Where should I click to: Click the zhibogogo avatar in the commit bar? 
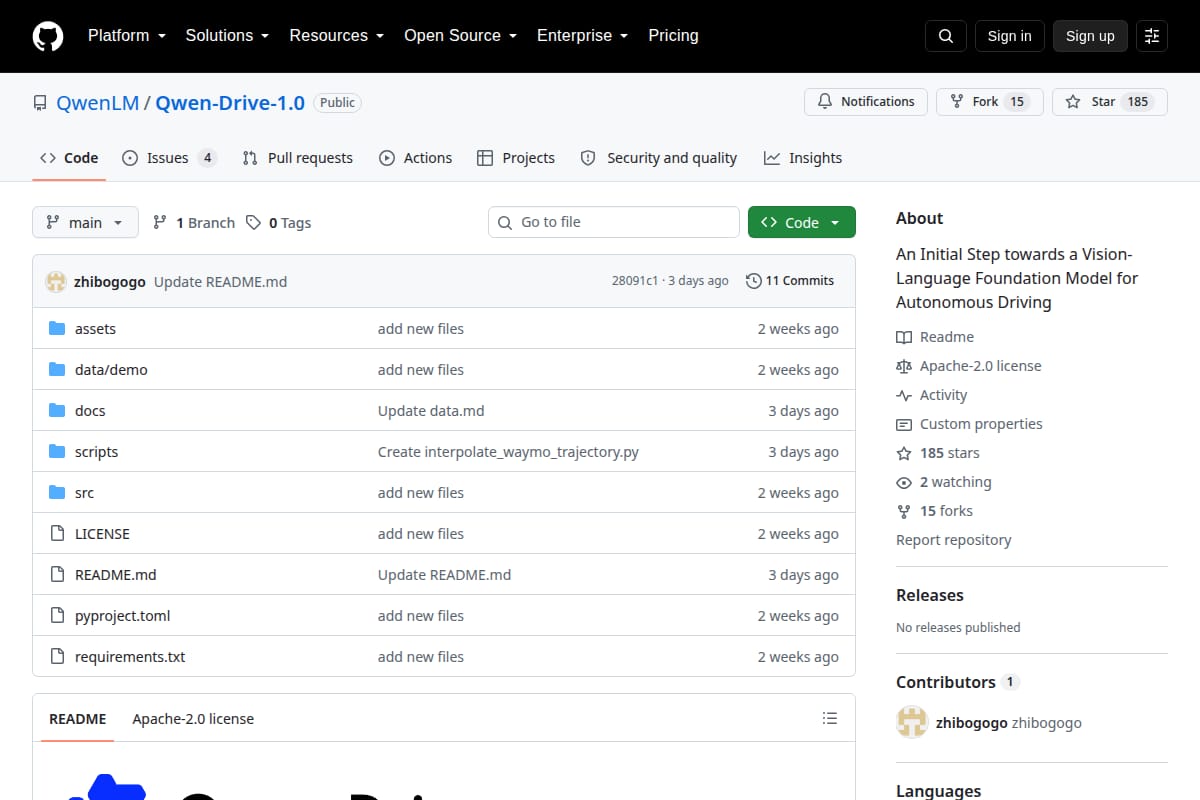56,281
